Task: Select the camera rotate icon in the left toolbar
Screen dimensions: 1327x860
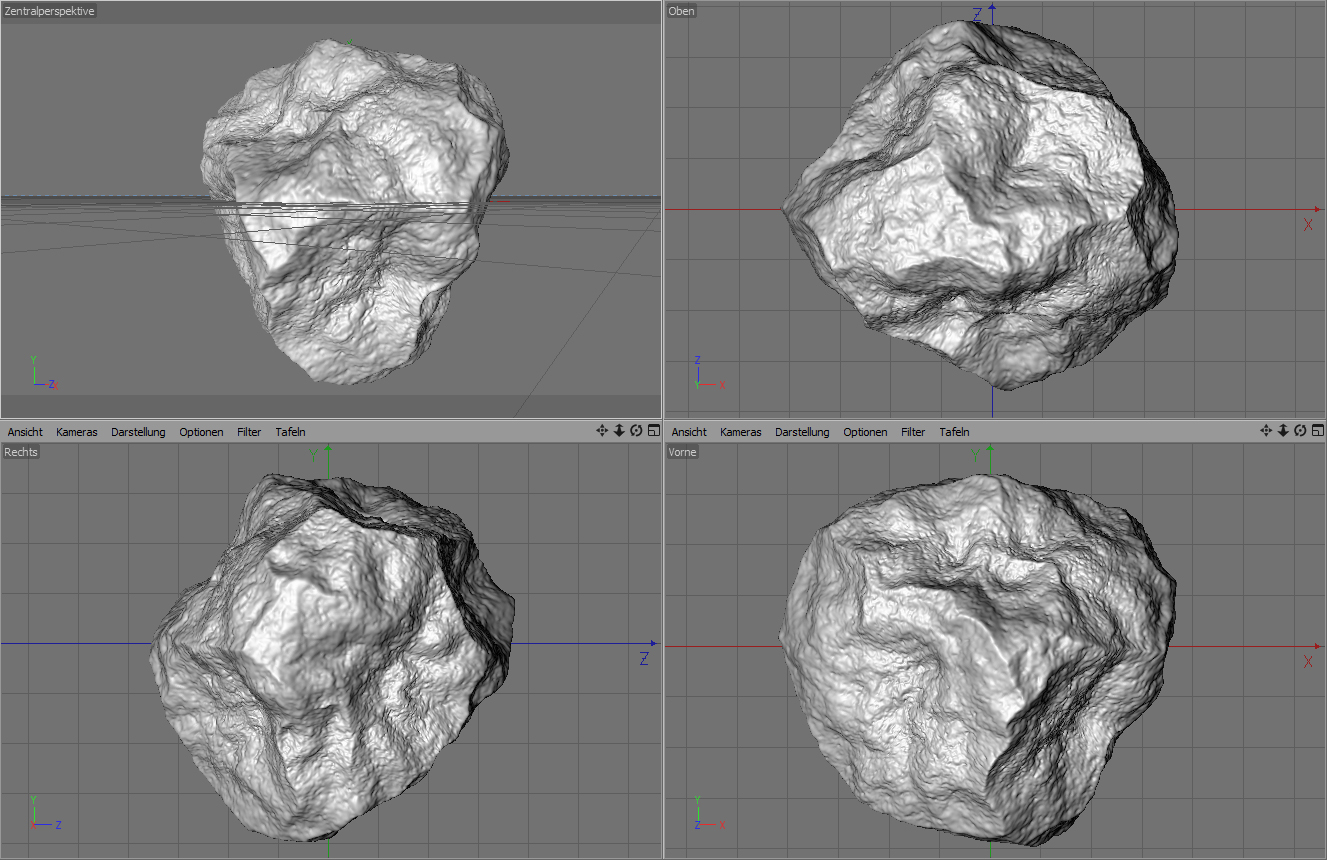Action: pos(636,430)
